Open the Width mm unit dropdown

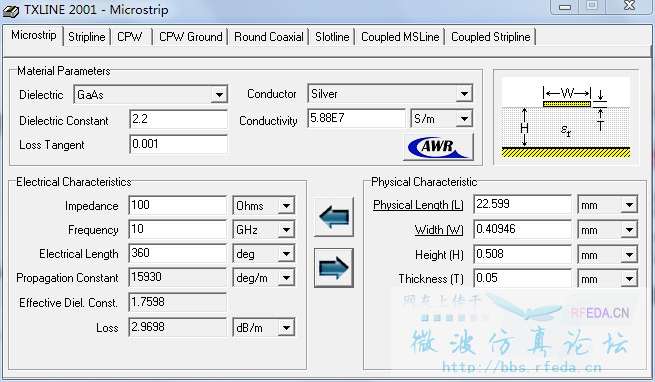click(x=629, y=229)
